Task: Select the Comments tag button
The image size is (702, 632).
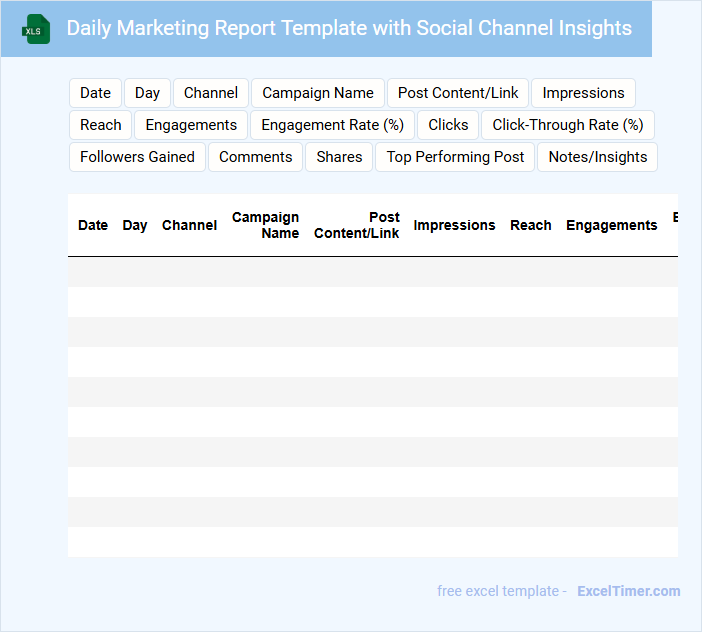Action: [x=255, y=157]
